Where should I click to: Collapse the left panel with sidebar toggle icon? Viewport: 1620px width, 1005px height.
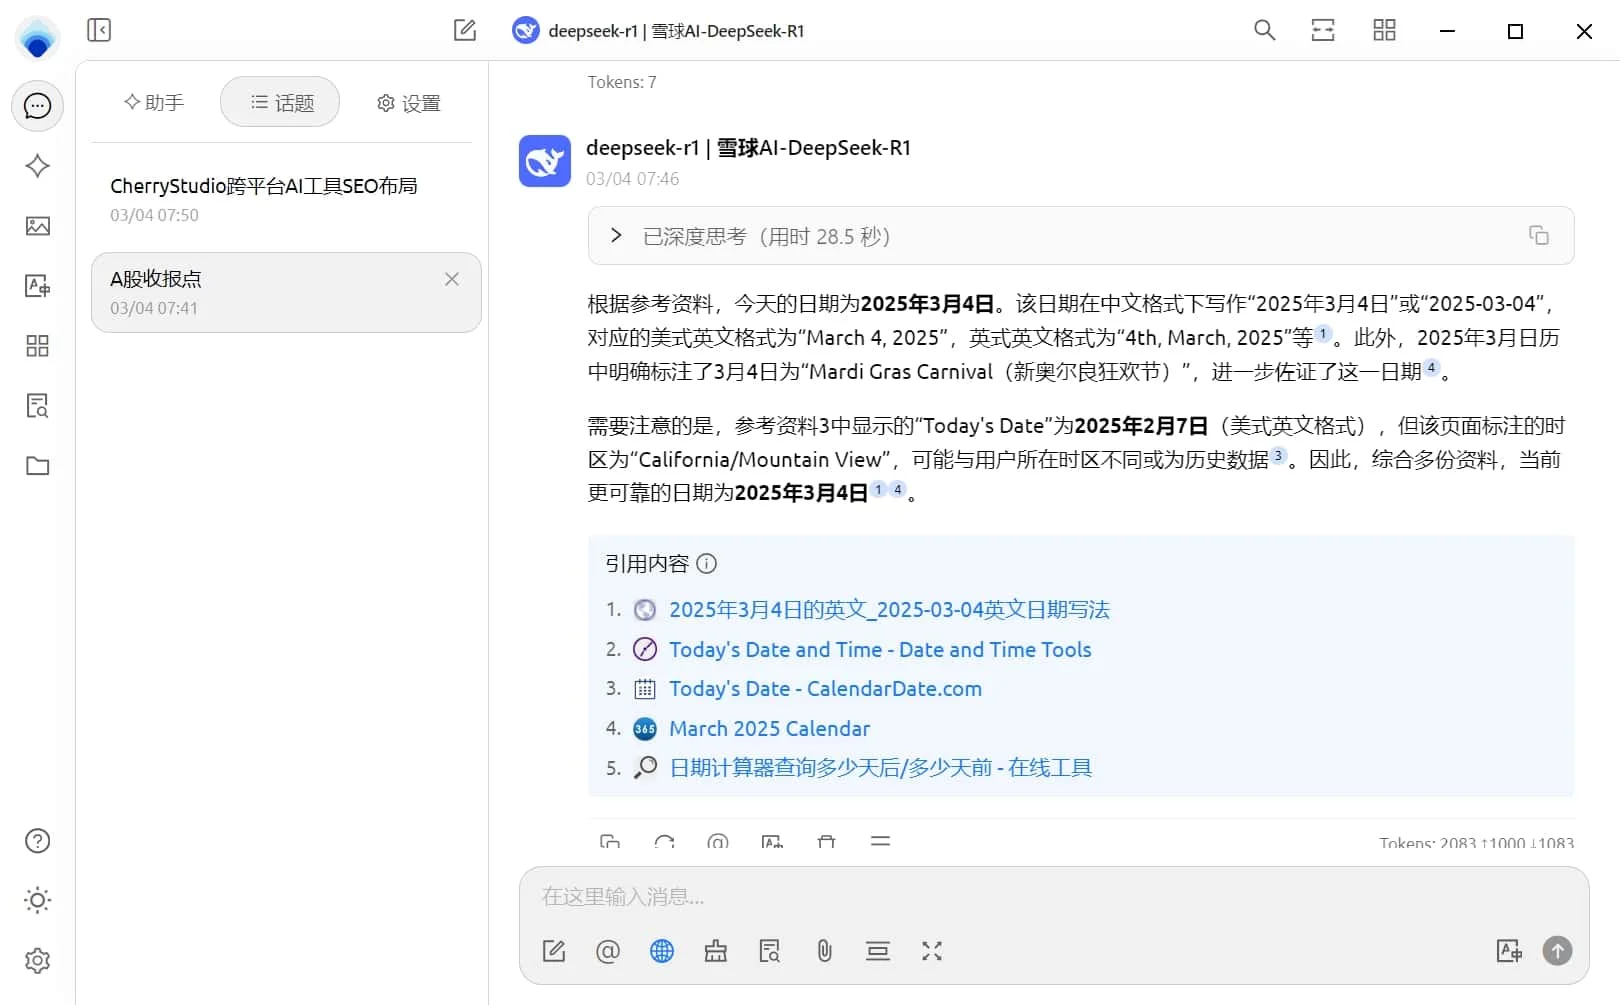(x=99, y=30)
